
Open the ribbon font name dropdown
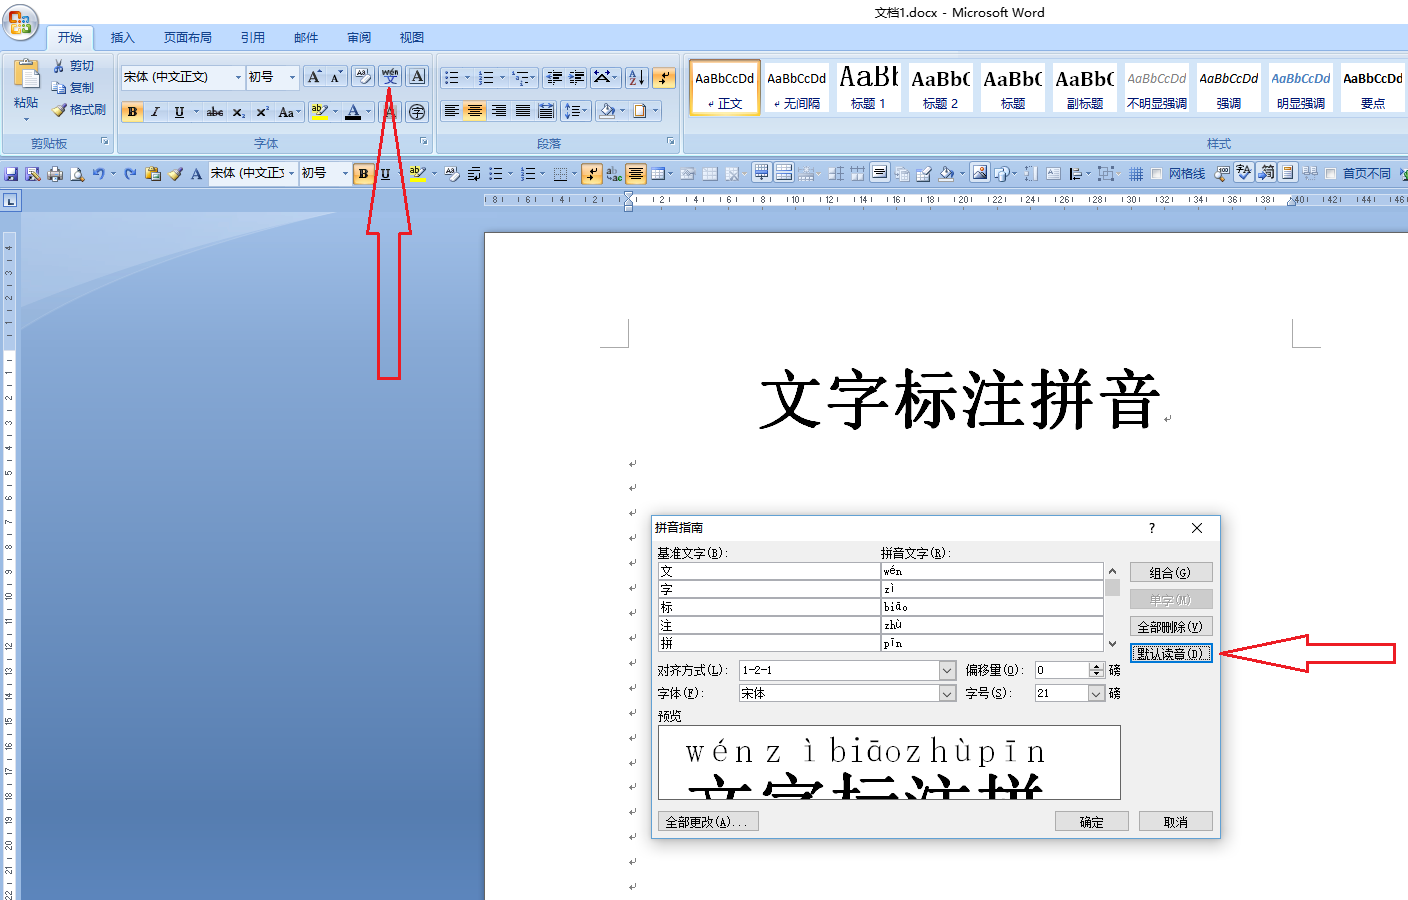tap(238, 77)
